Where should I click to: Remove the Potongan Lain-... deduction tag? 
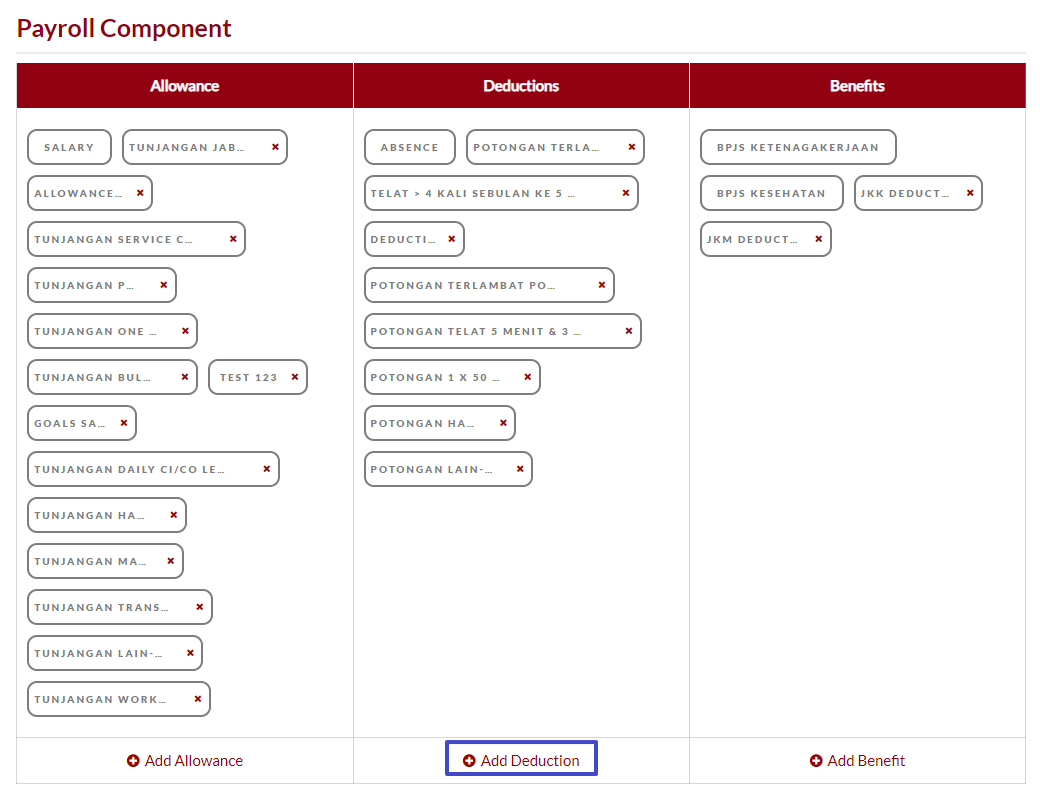point(520,469)
